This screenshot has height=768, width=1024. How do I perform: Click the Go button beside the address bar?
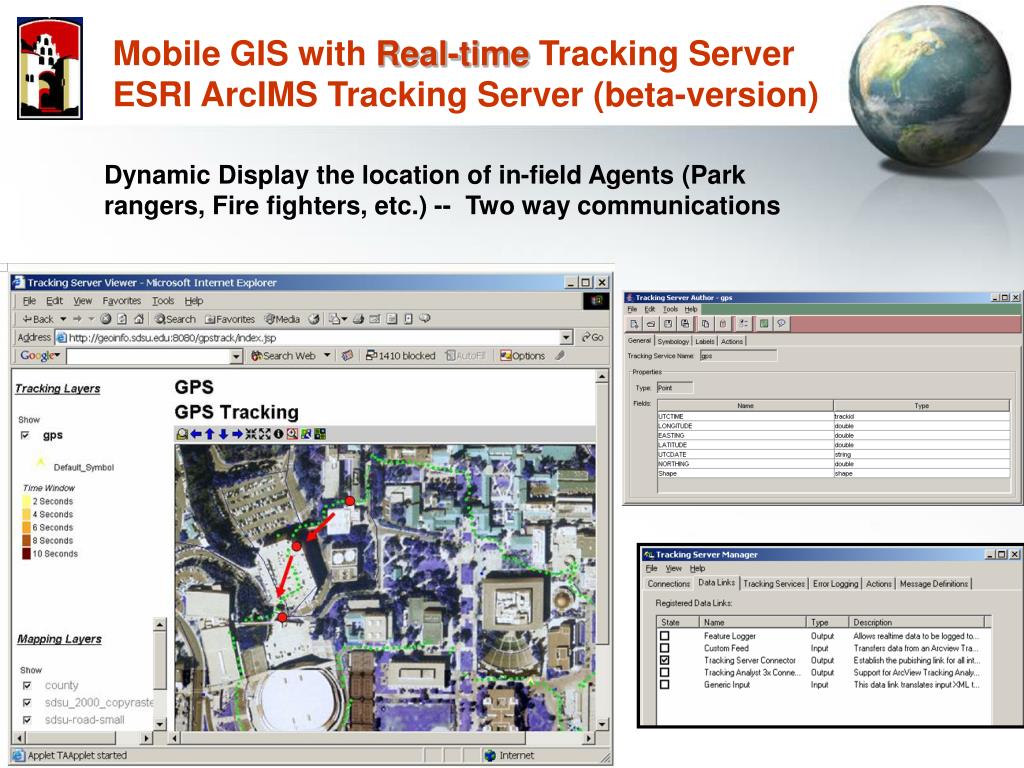tap(592, 338)
